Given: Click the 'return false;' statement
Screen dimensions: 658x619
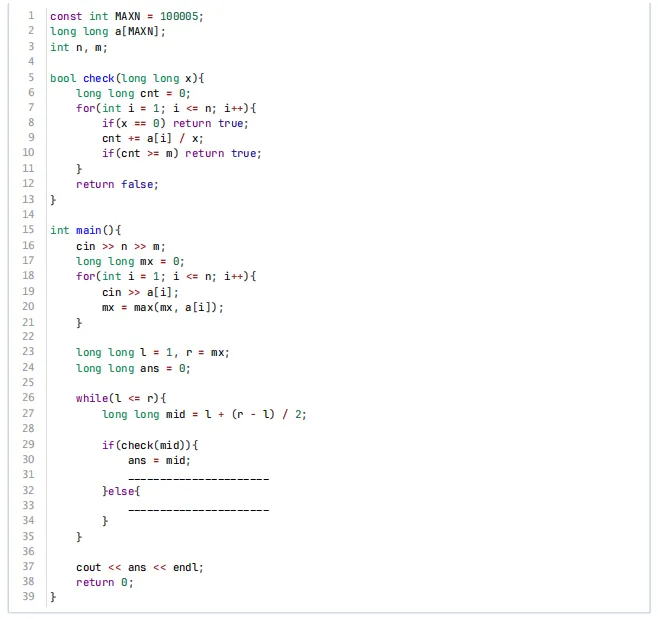Looking at the screenshot, I should click(117, 185).
